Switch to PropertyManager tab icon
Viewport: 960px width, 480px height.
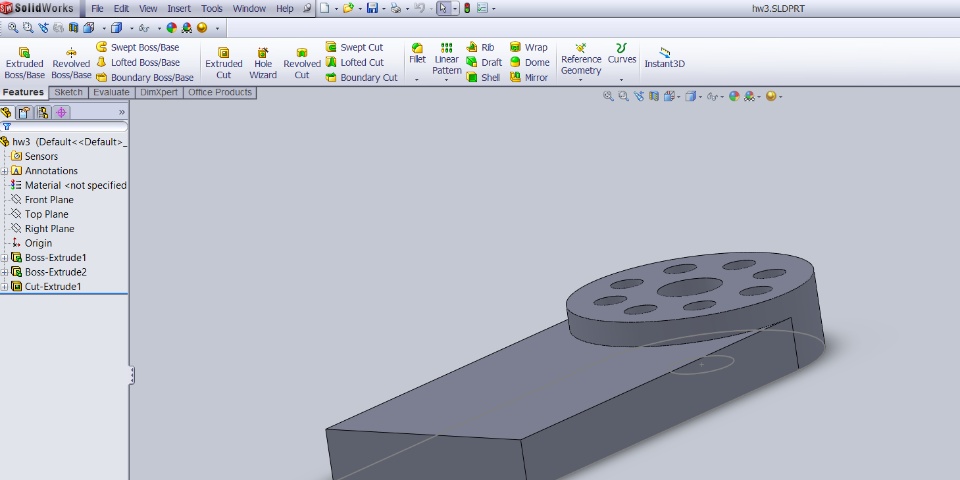click(x=24, y=112)
